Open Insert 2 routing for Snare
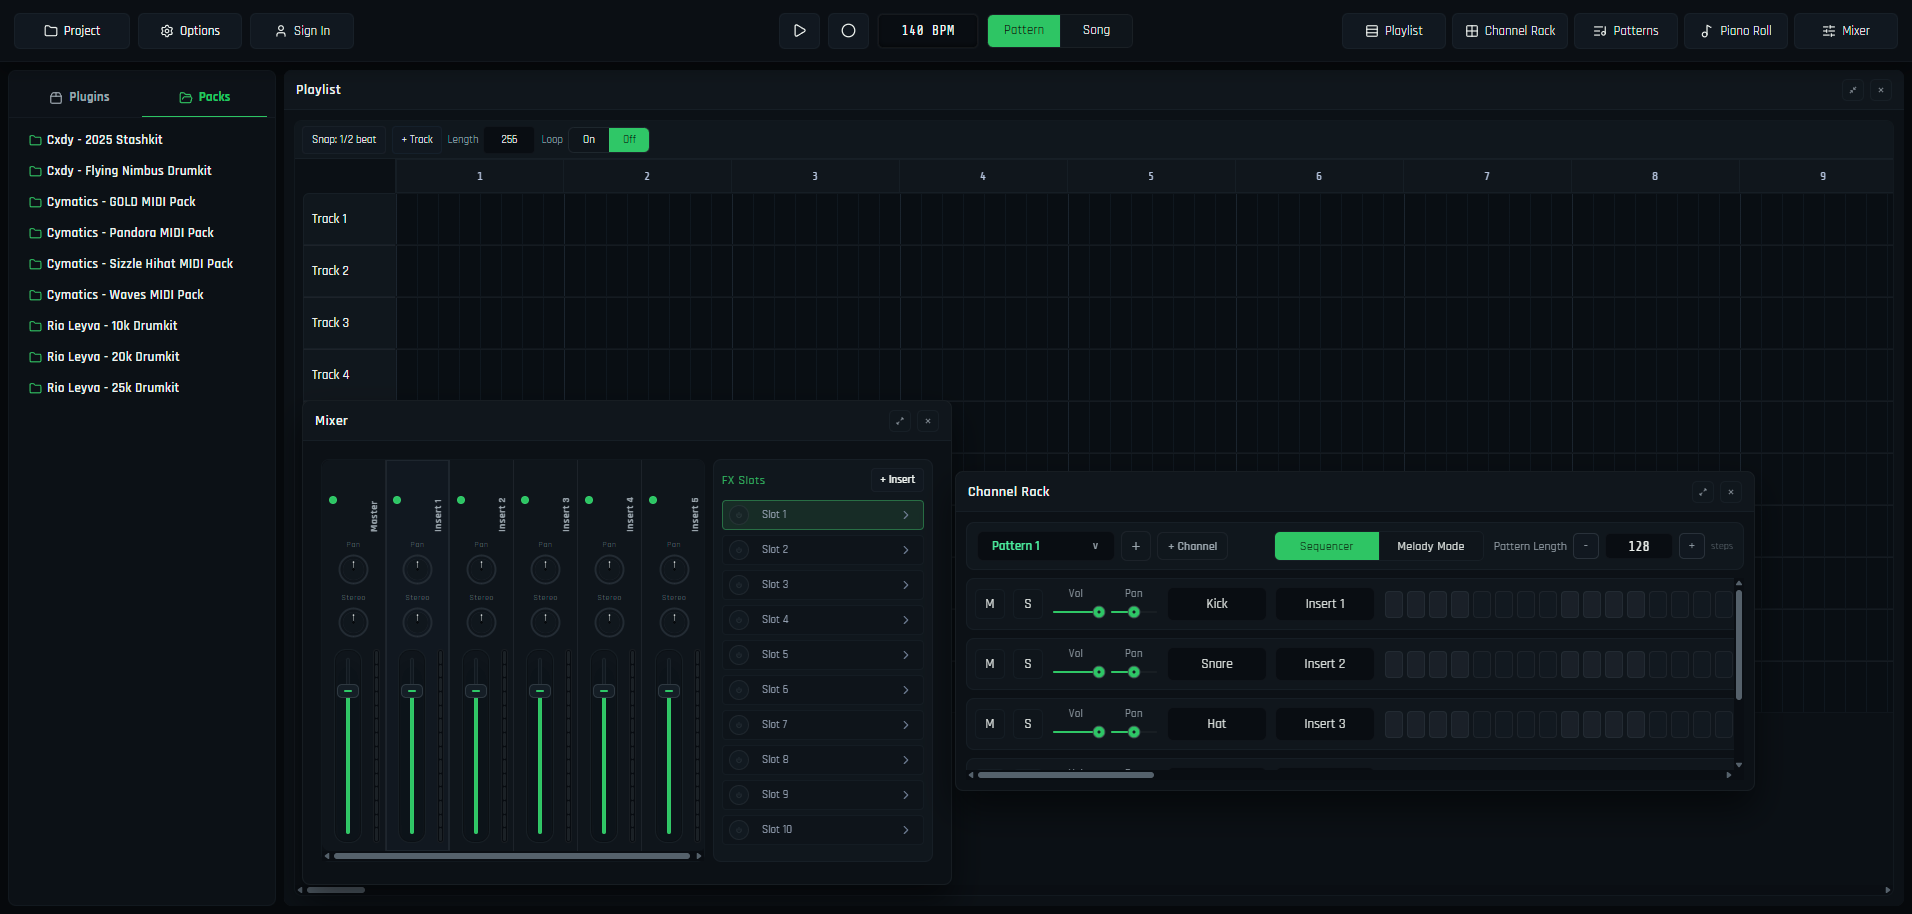 point(1324,664)
